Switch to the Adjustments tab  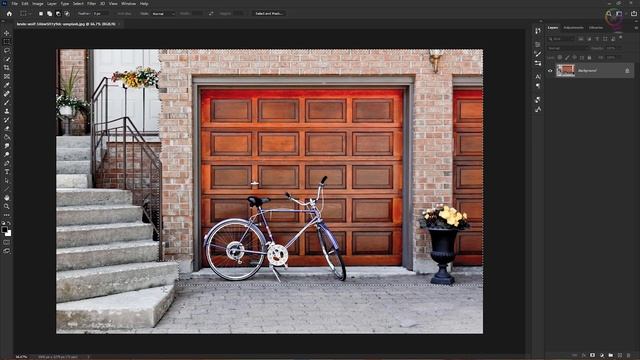(573, 28)
